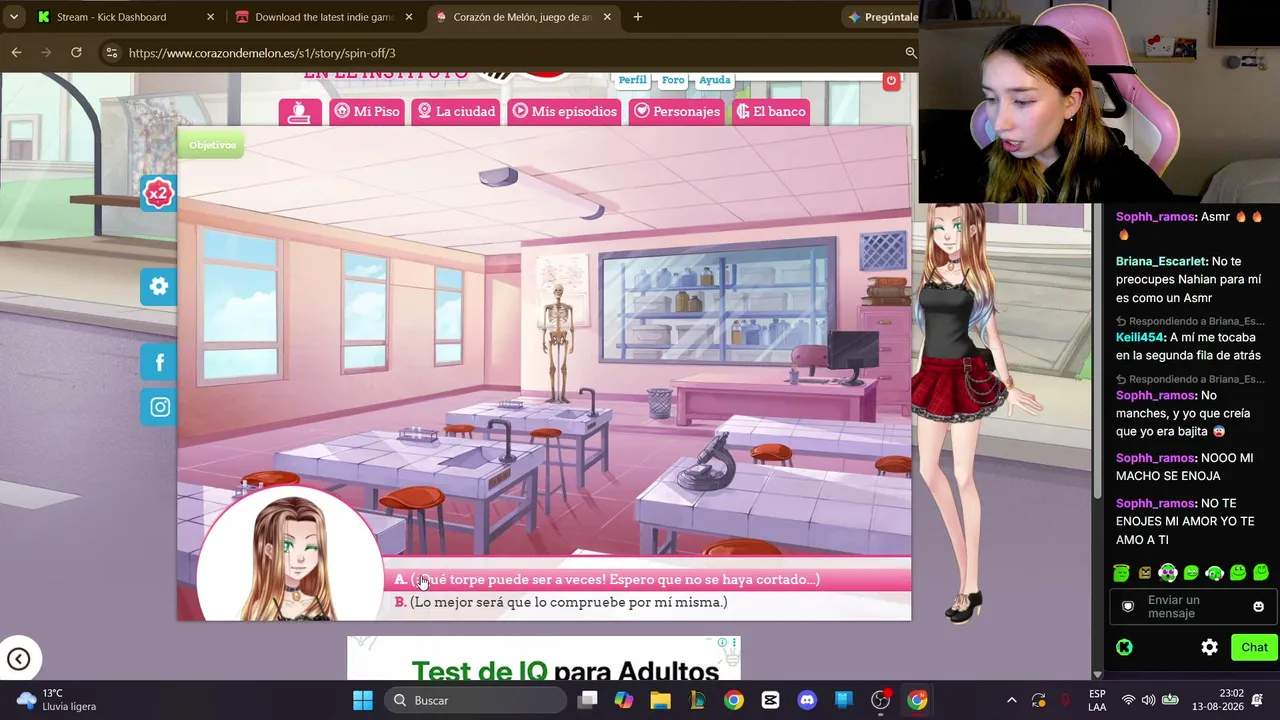Image resolution: width=1280 pixels, height=720 pixels.
Task: Click the round left-arrow button below game
Action: (x=18, y=659)
